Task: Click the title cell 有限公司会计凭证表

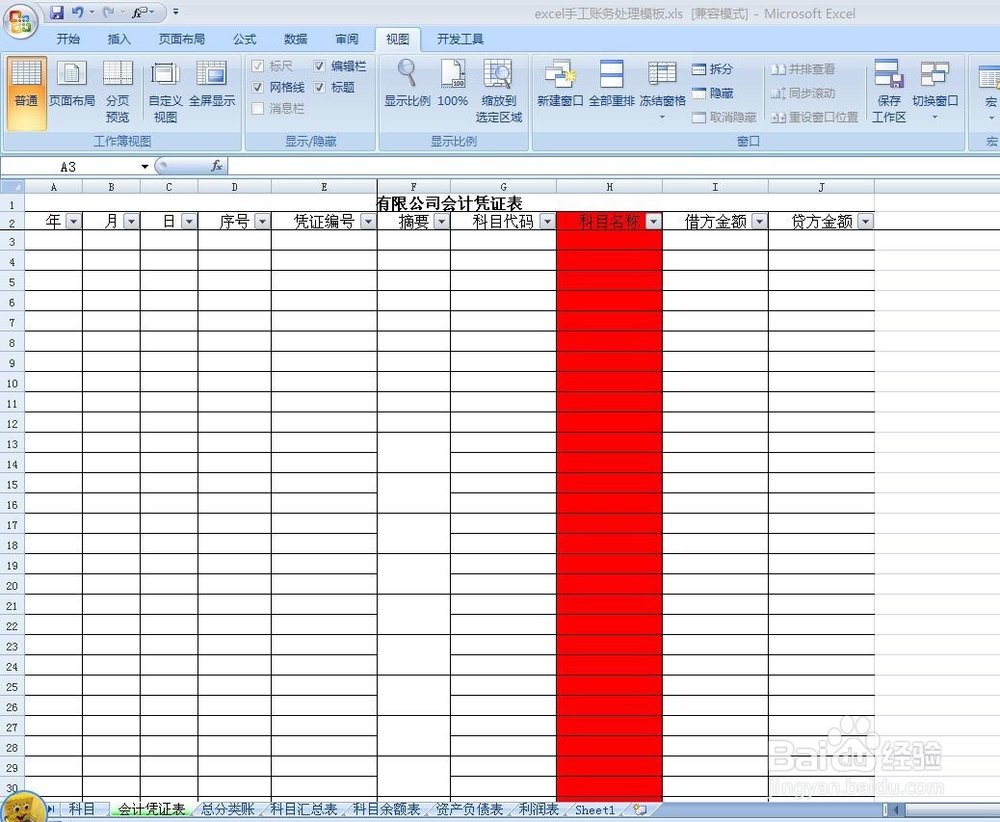Action: click(450, 203)
